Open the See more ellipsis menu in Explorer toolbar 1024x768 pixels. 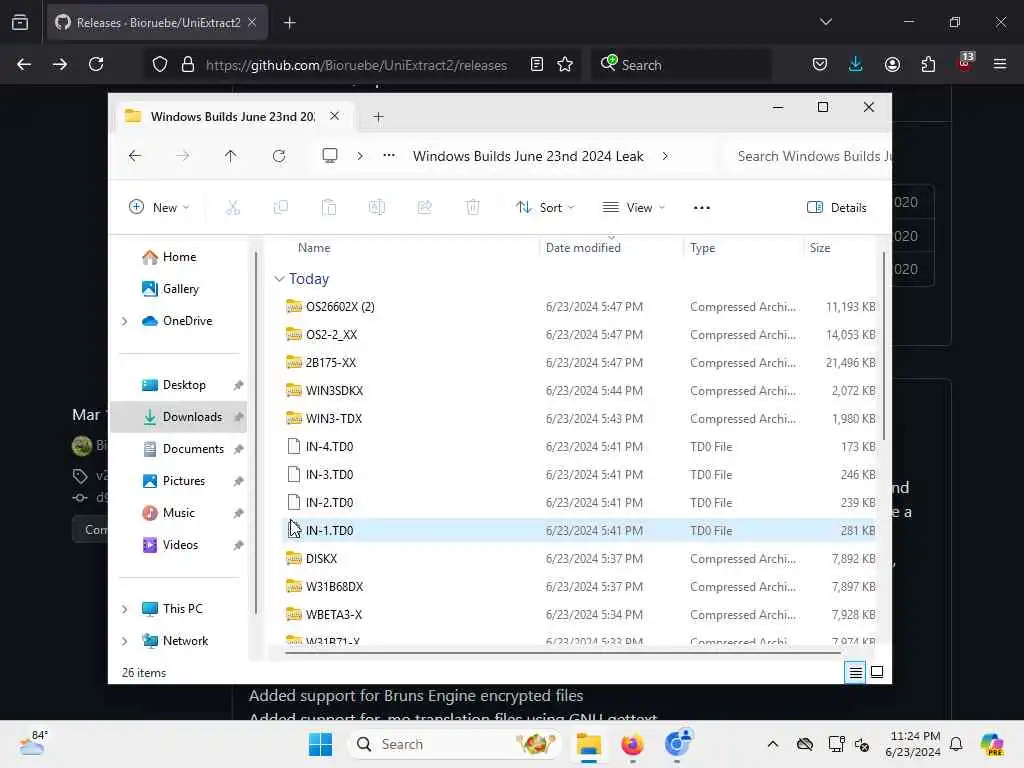701,208
